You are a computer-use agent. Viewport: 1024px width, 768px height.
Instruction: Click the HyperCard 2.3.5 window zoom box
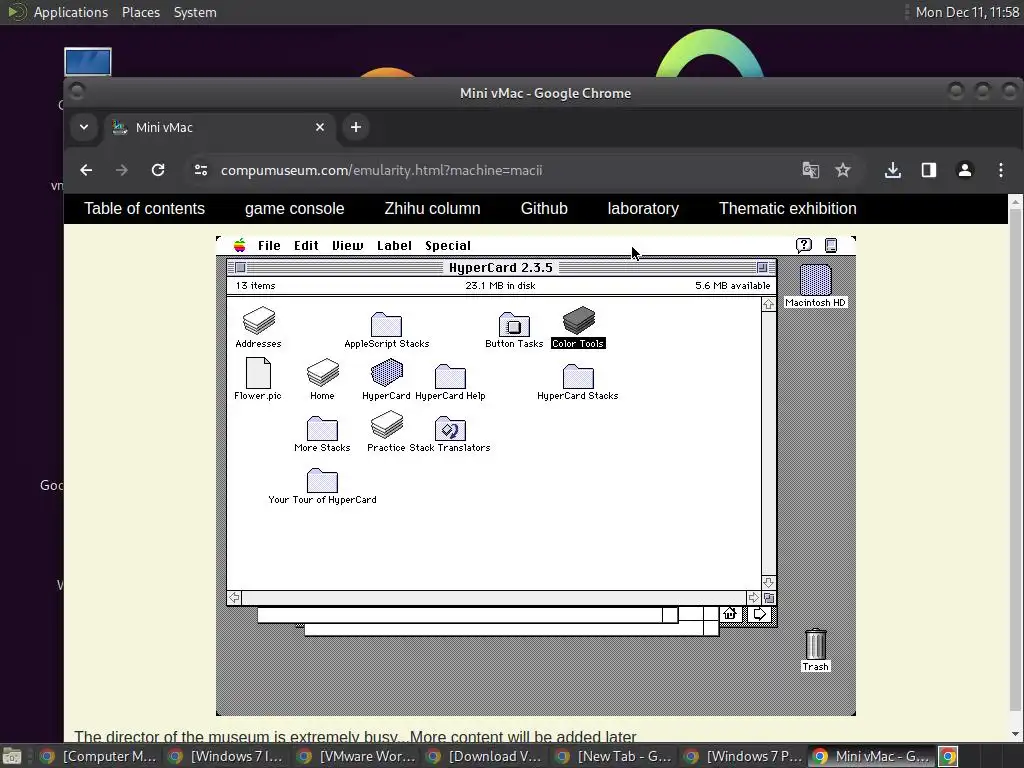tap(762, 267)
